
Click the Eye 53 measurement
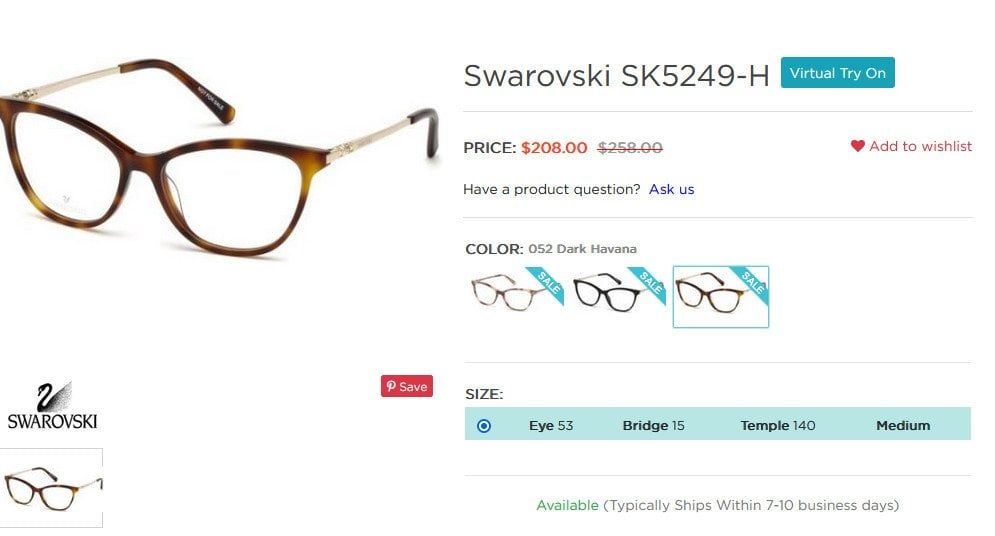click(x=551, y=426)
